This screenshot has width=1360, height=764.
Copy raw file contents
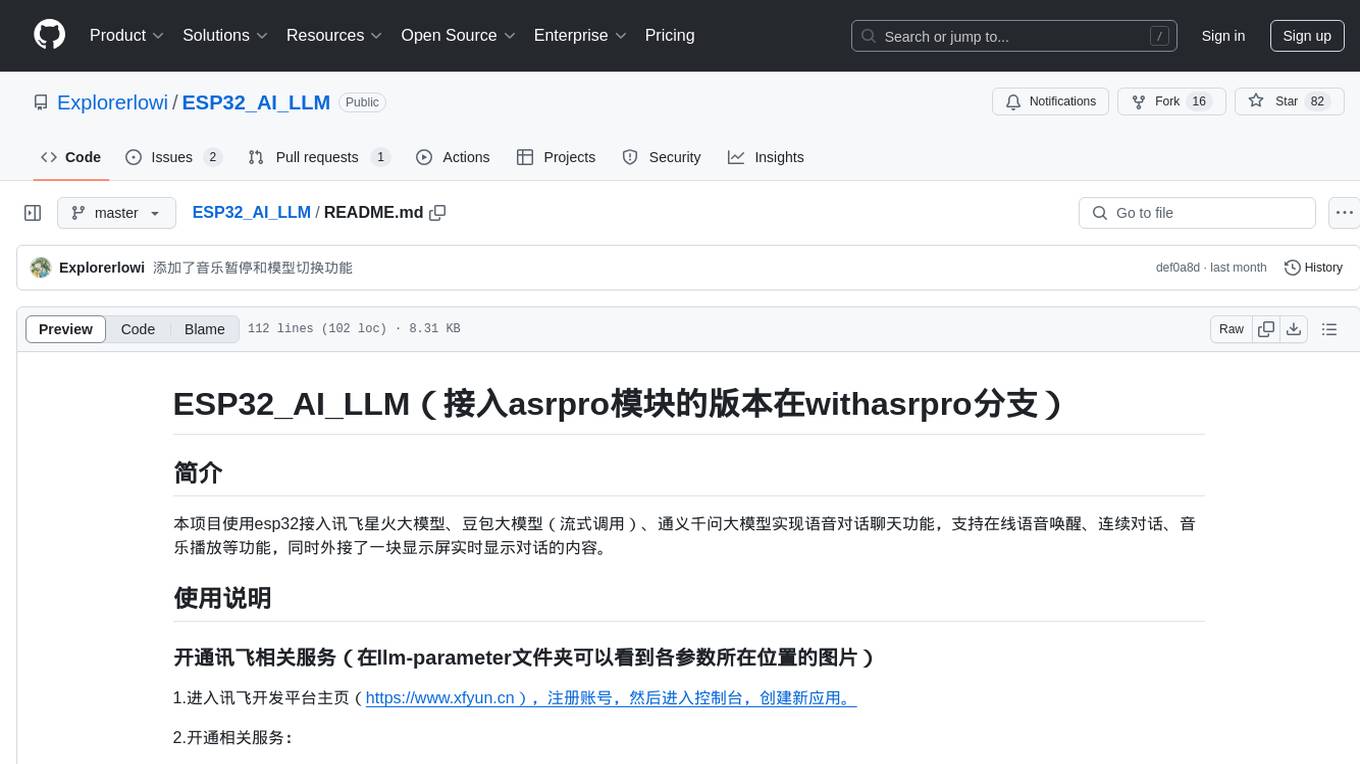click(1266, 329)
